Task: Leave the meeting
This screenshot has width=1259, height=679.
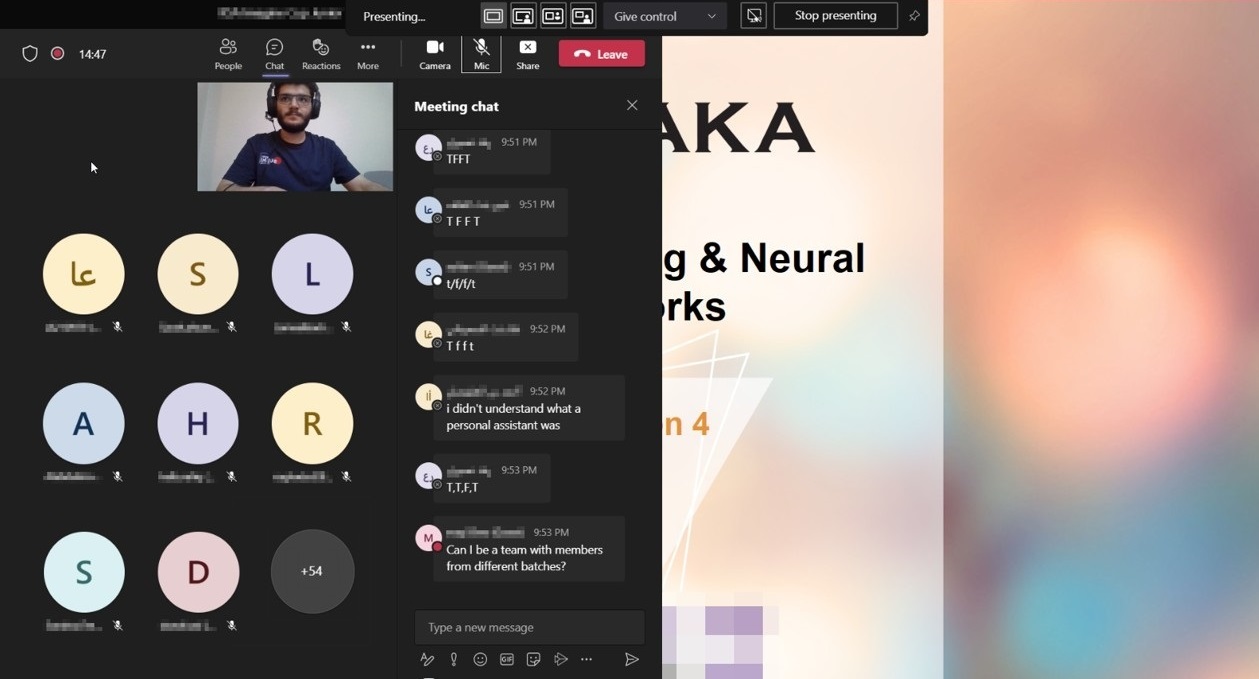Action: point(602,54)
